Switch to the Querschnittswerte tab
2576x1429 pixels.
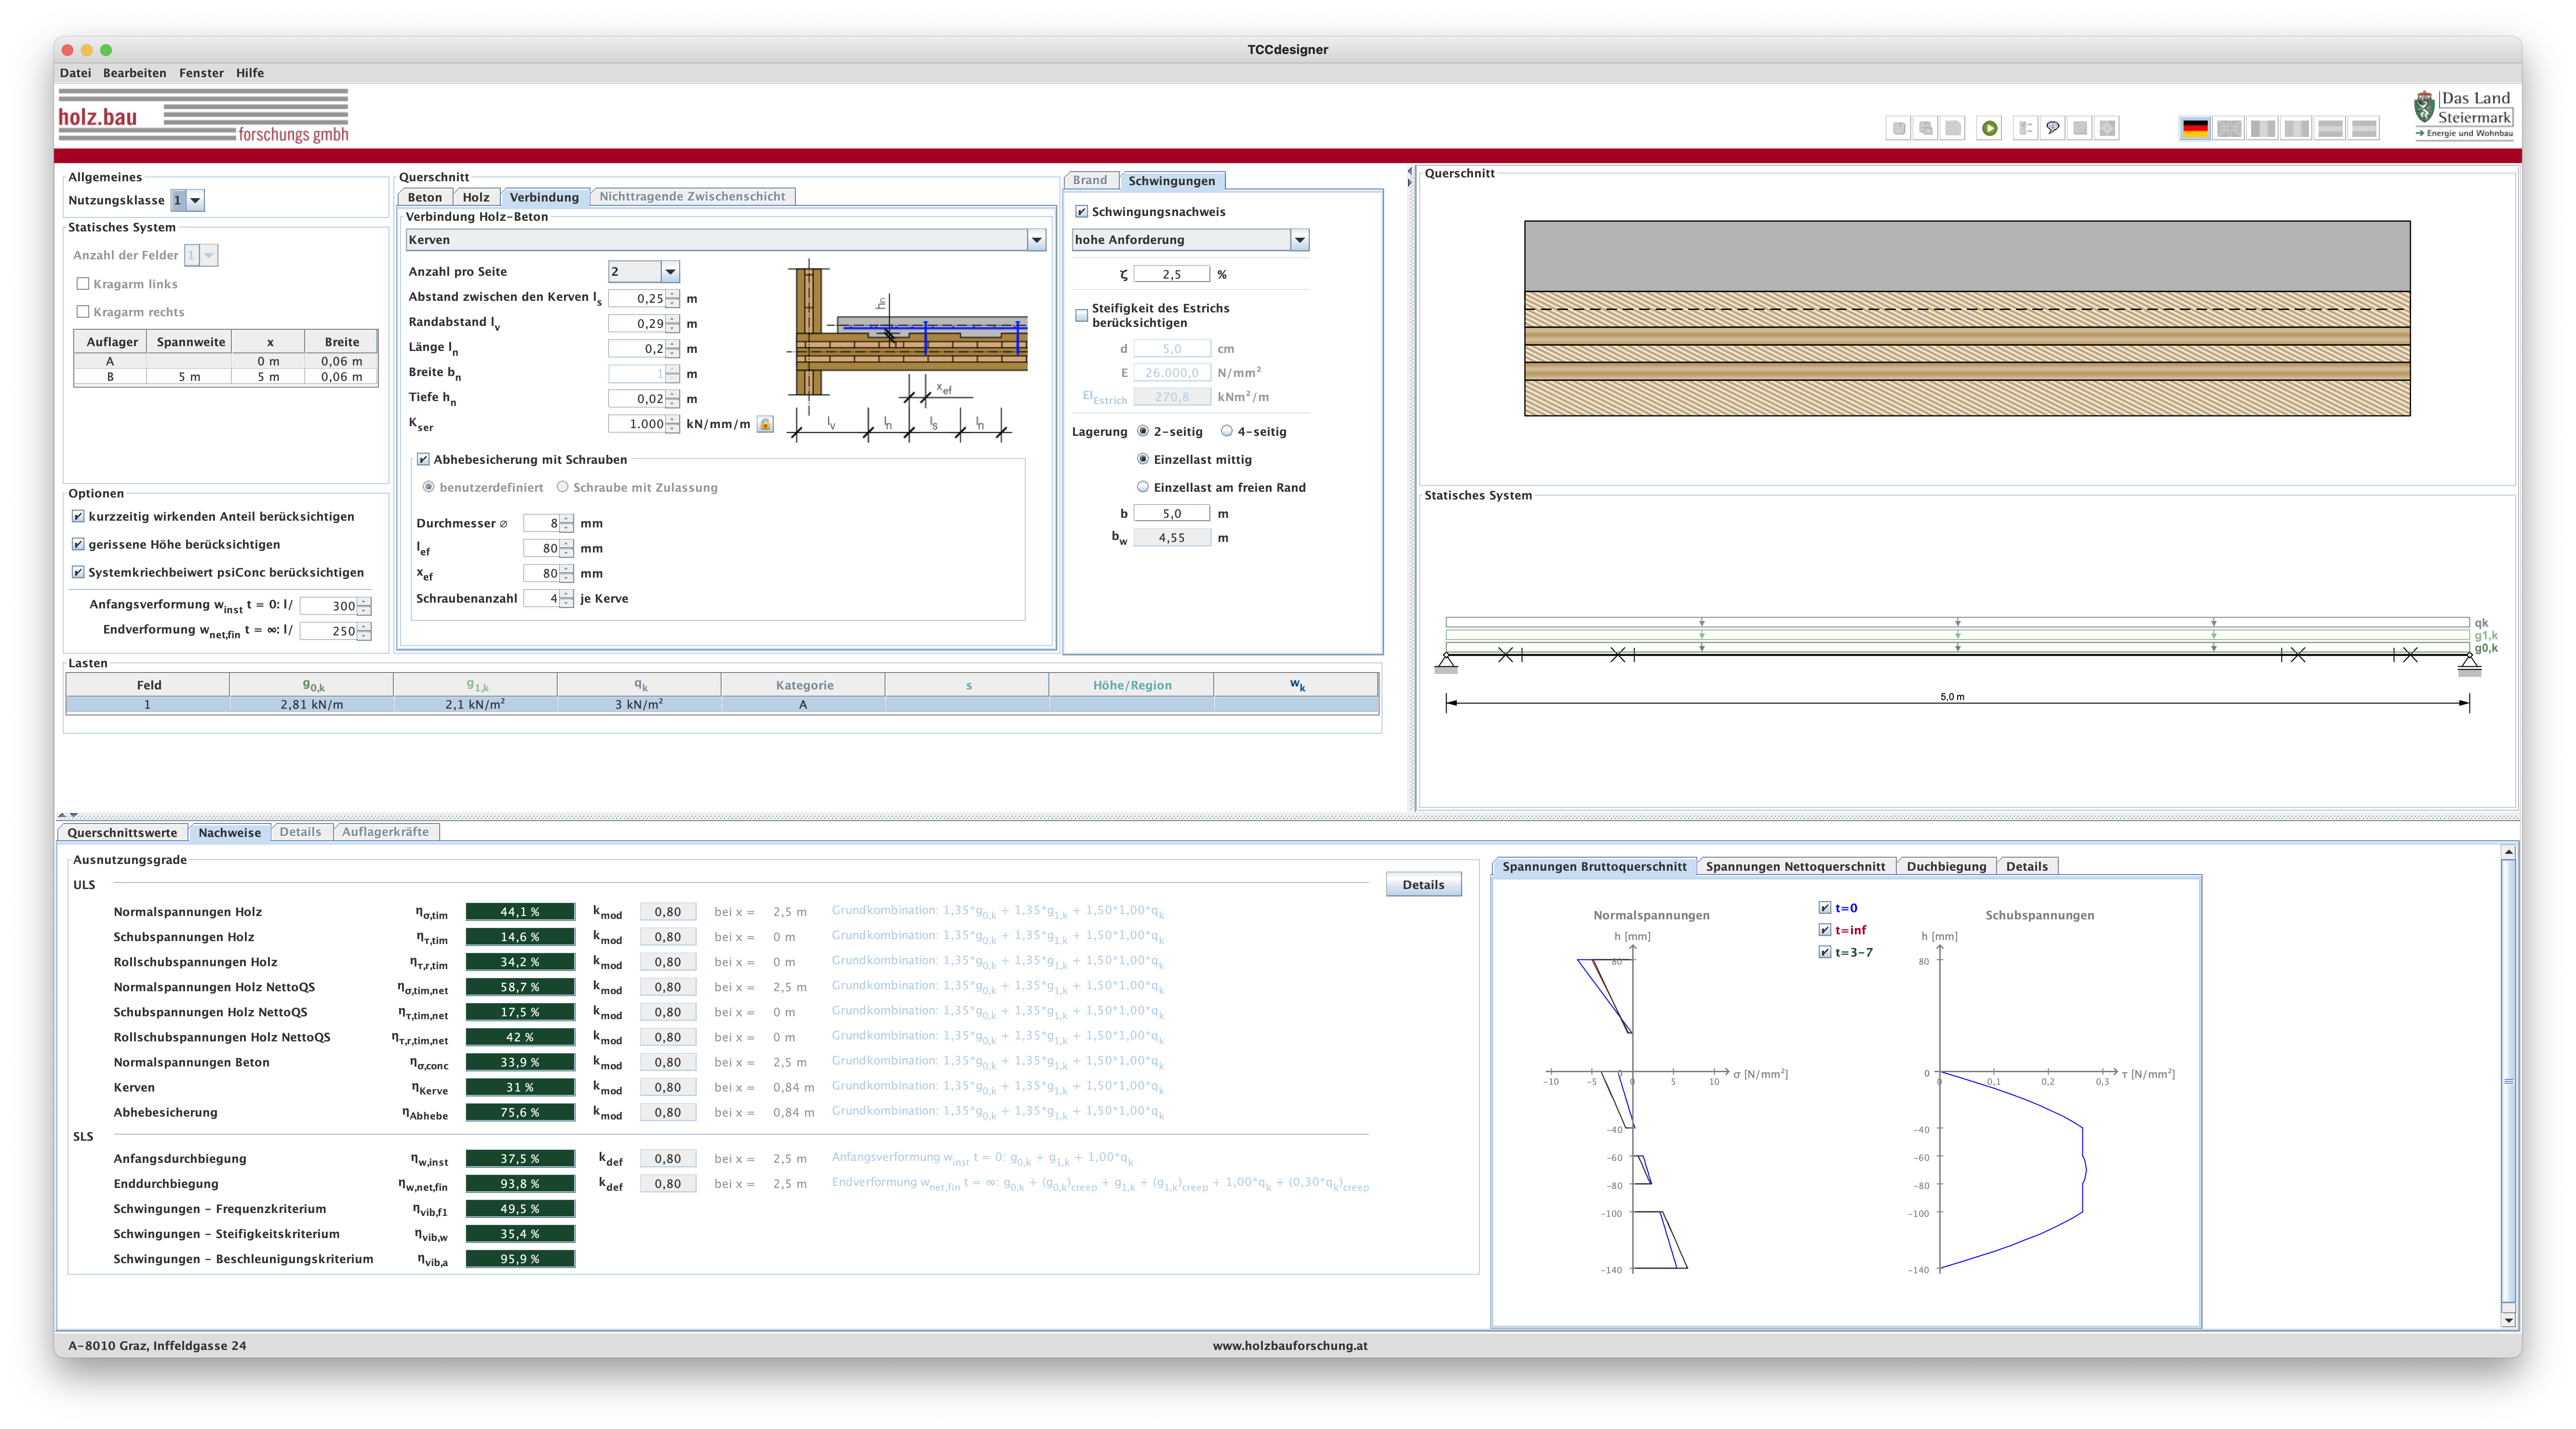pyautogui.click(x=122, y=832)
